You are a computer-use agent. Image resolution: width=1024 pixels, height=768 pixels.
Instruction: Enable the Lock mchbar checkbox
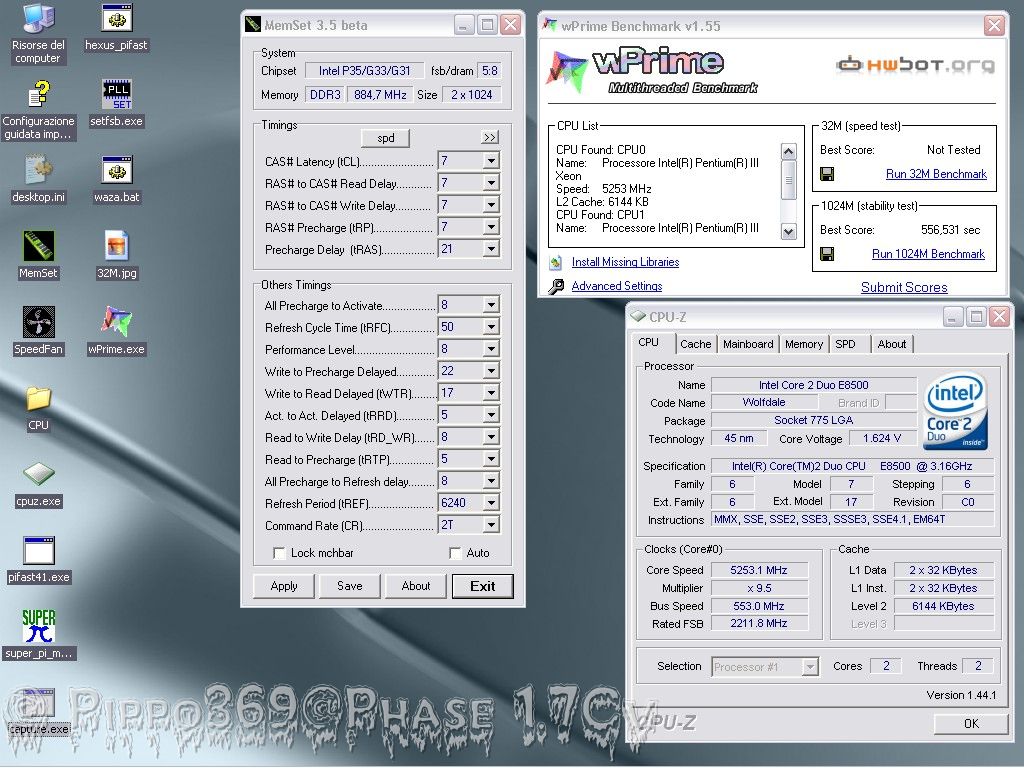click(x=279, y=553)
